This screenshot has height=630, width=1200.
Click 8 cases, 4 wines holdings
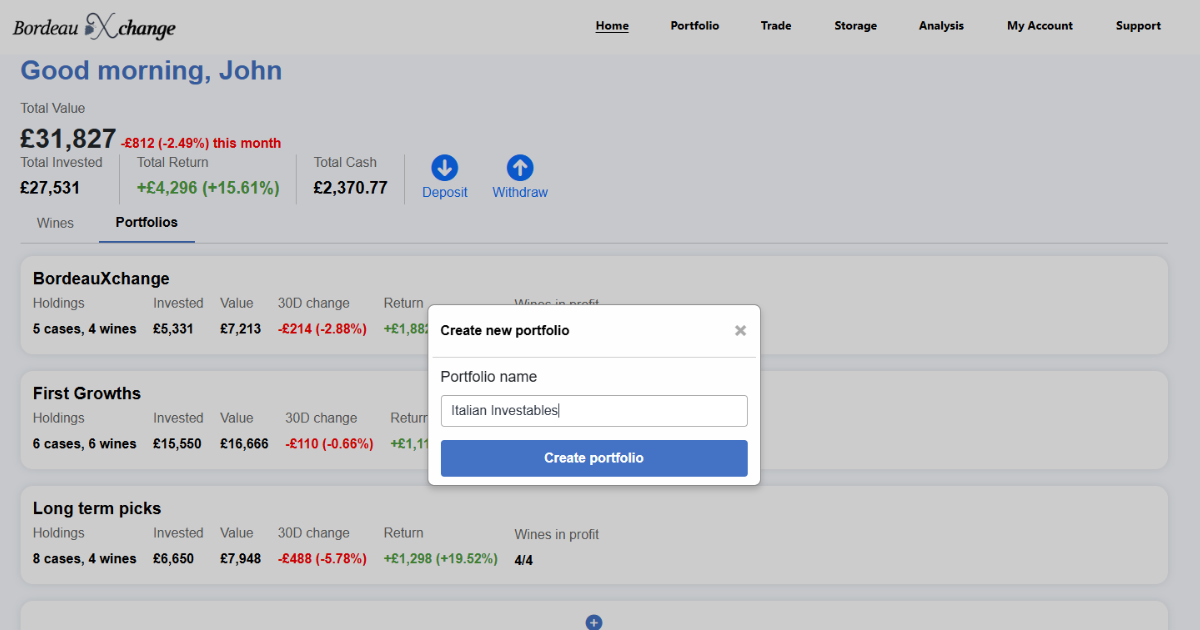(85, 558)
